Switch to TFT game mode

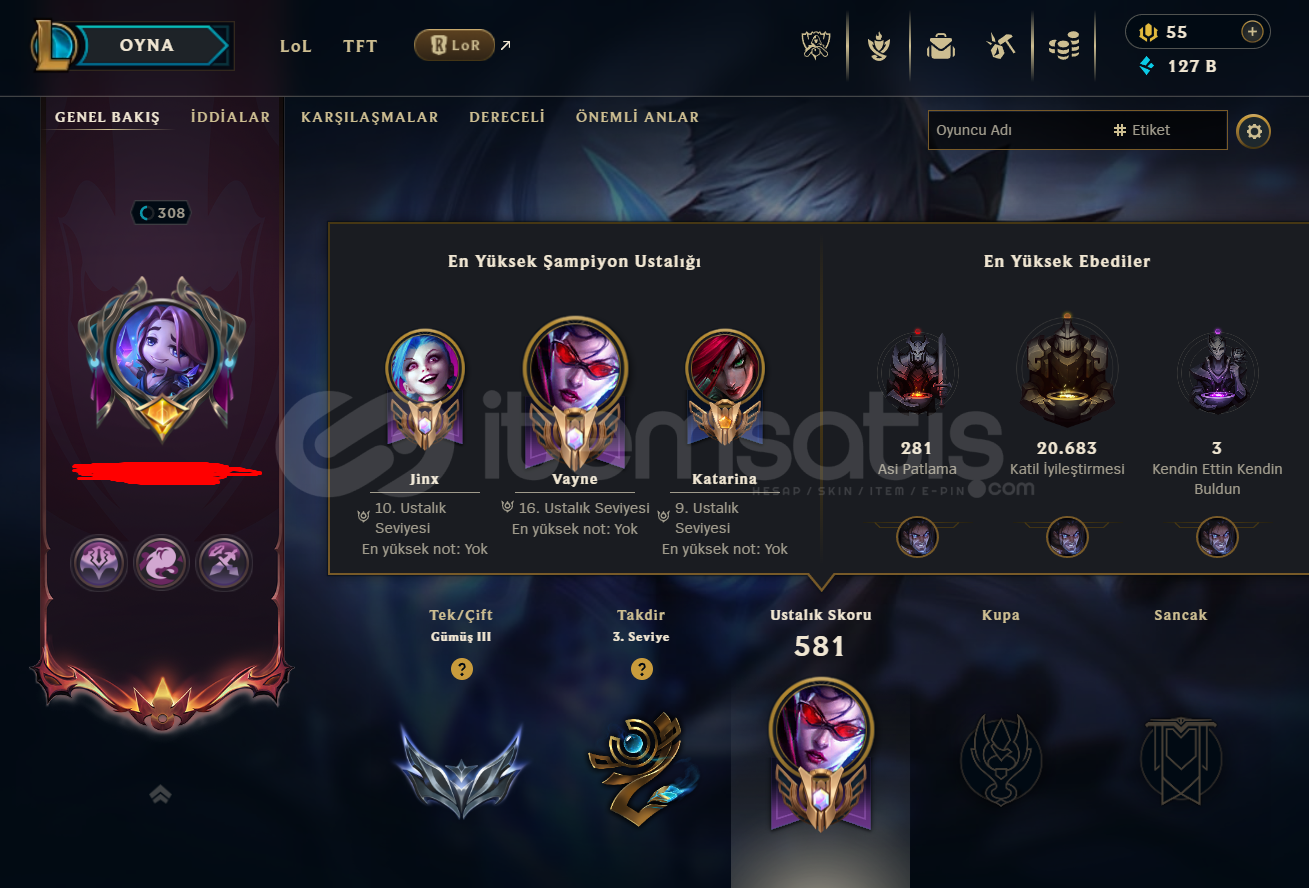[x=360, y=46]
